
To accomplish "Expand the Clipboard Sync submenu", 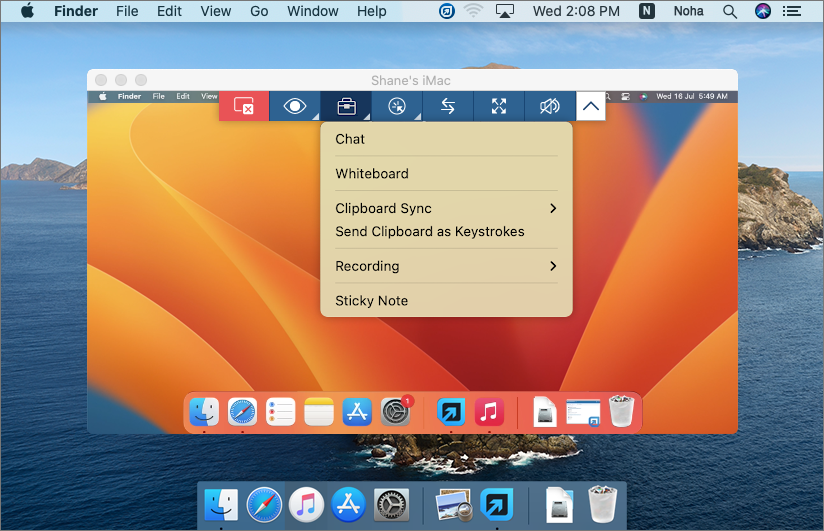I will click(x=446, y=208).
